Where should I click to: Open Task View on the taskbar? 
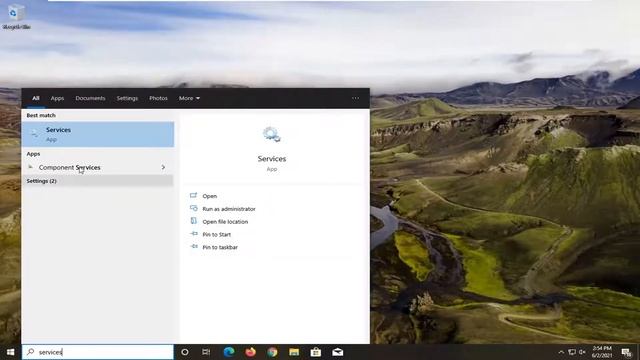[x=206, y=352]
